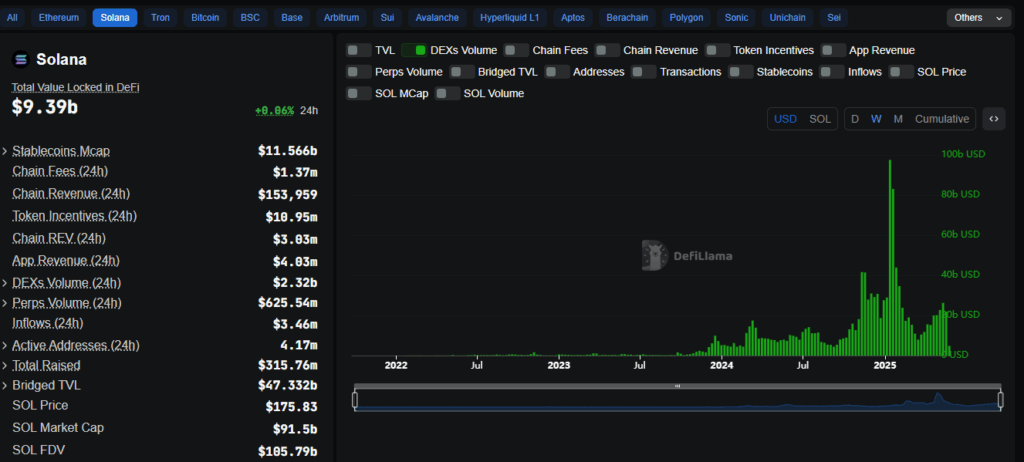Screen dimensions: 1024x462
Task: Expand the Active Addresses (24h) row
Action: [5, 346]
